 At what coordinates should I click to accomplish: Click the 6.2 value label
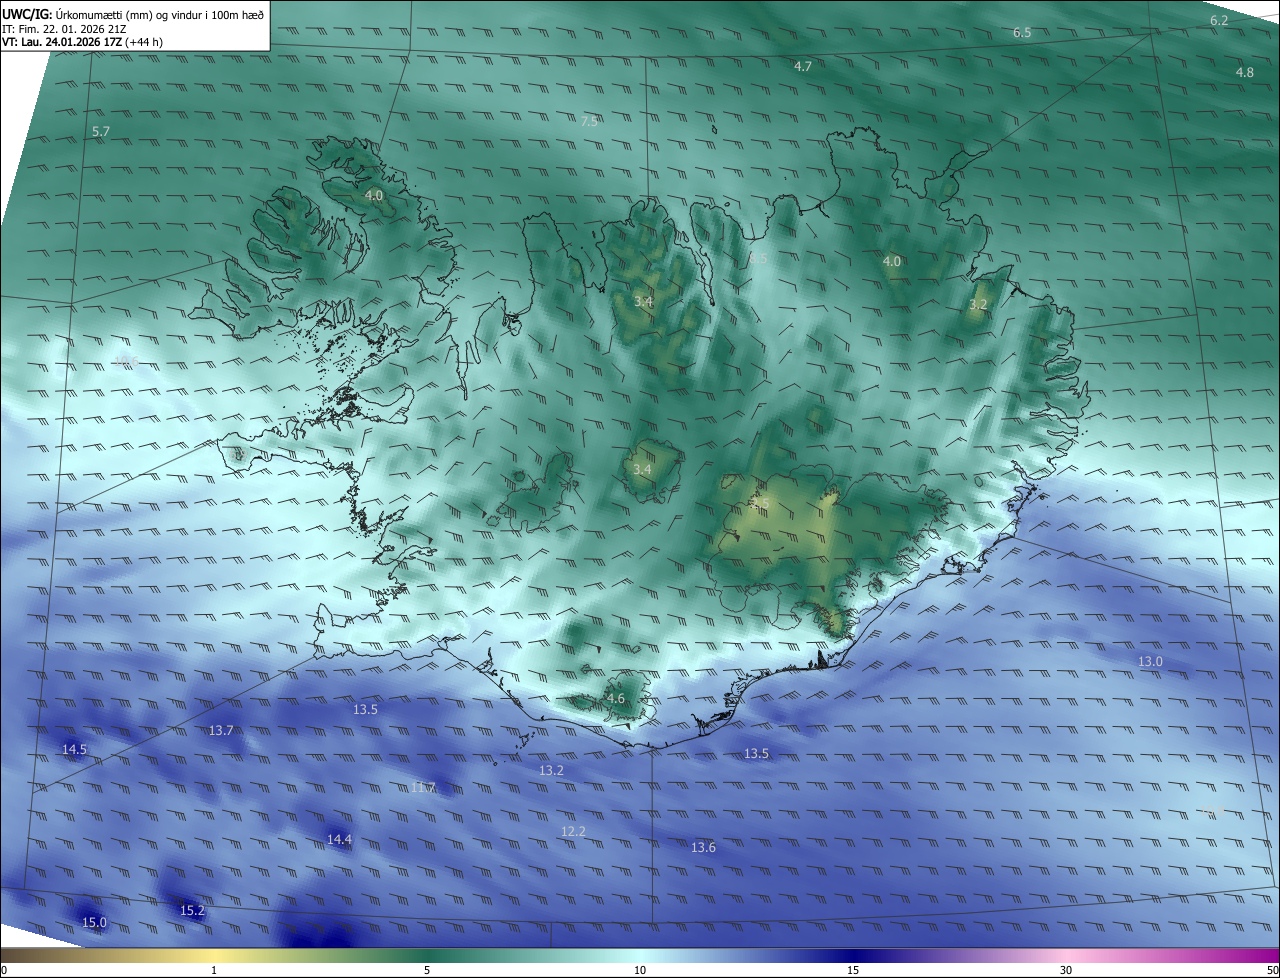[1219, 20]
